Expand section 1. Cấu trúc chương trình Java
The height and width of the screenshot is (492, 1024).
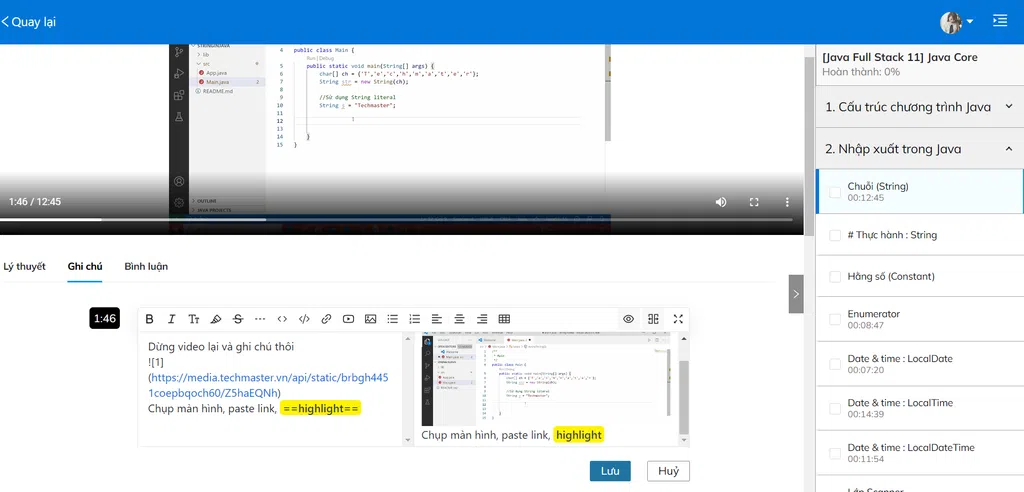pyautogui.click(x=920, y=107)
